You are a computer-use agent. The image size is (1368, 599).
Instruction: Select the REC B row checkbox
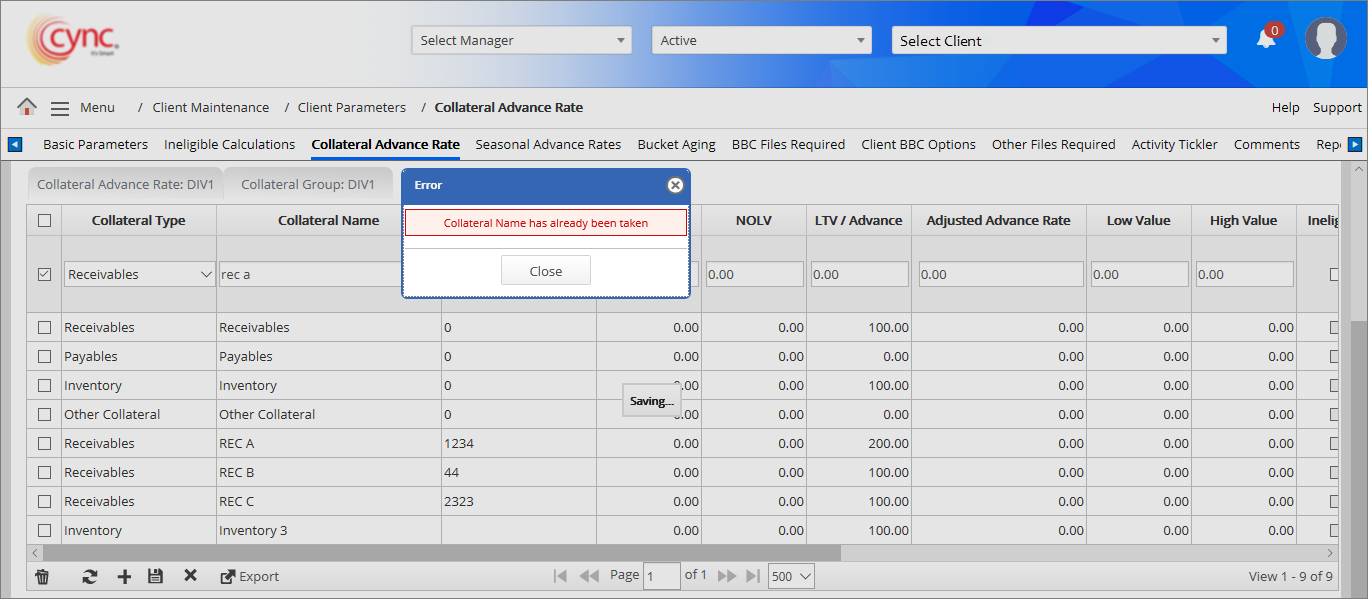pyautogui.click(x=44, y=473)
